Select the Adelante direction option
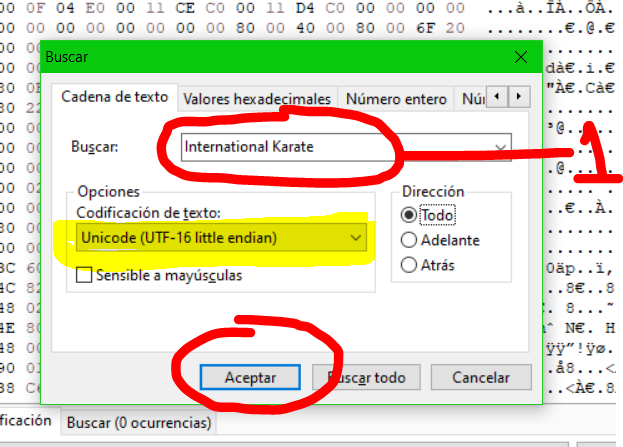Screen dimensions: 623x447 408,240
